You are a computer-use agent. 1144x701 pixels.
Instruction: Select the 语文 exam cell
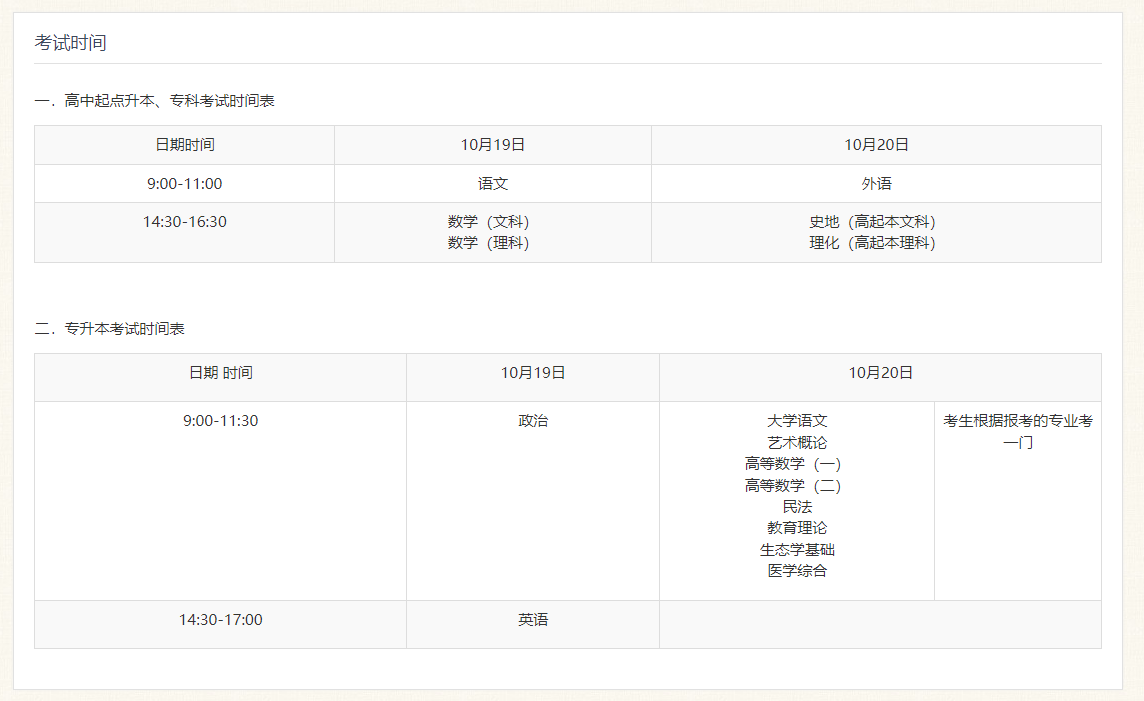point(493,184)
